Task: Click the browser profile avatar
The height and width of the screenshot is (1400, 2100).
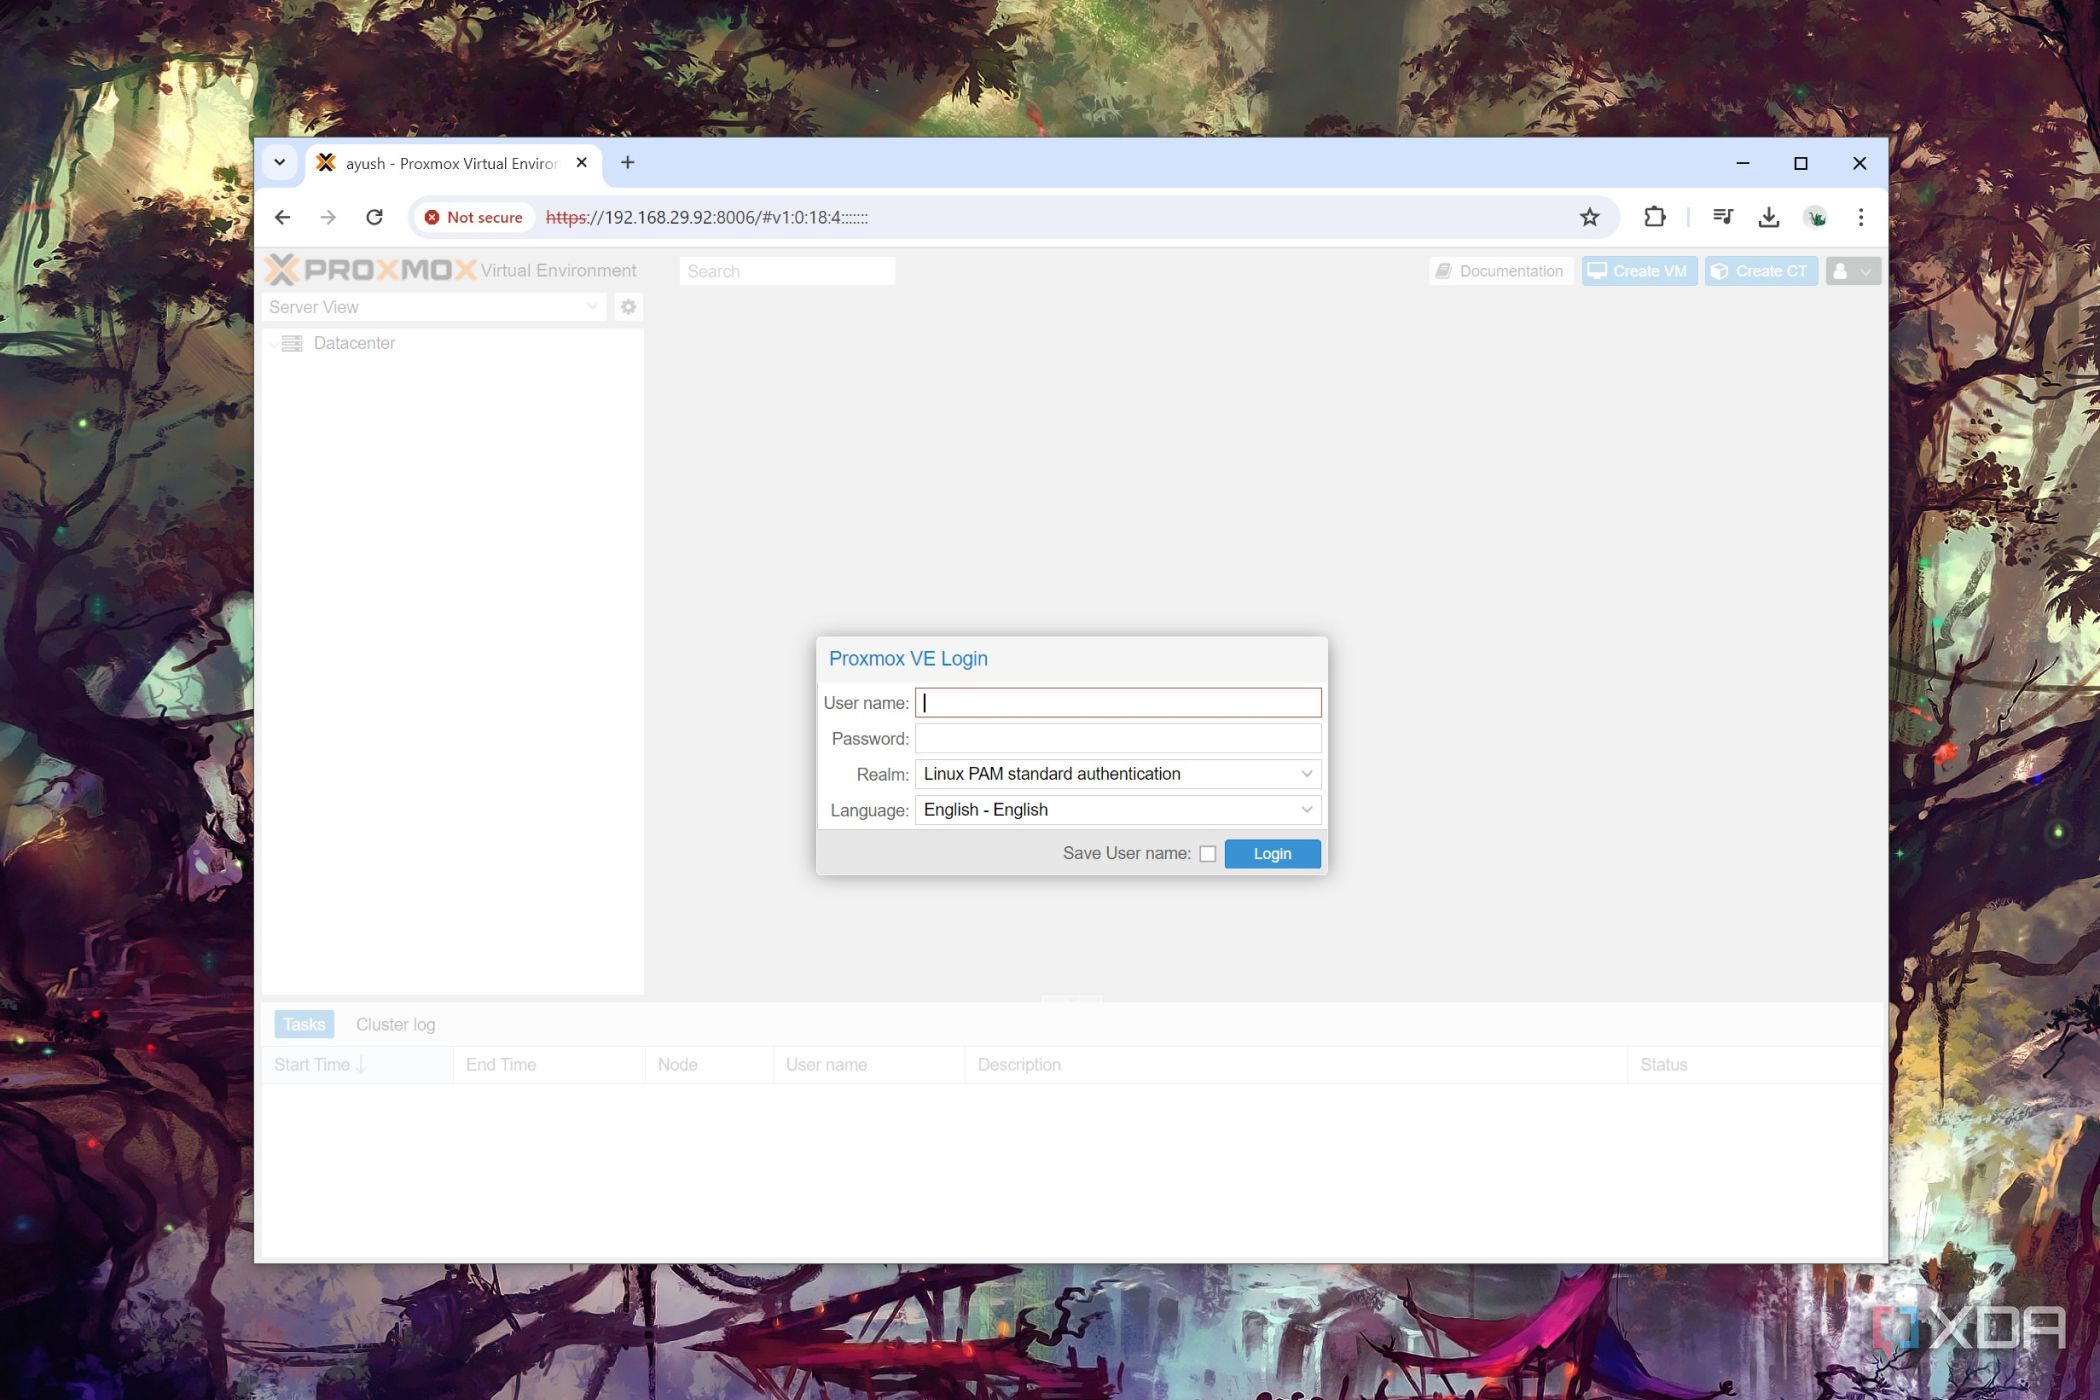Action: tap(1815, 217)
